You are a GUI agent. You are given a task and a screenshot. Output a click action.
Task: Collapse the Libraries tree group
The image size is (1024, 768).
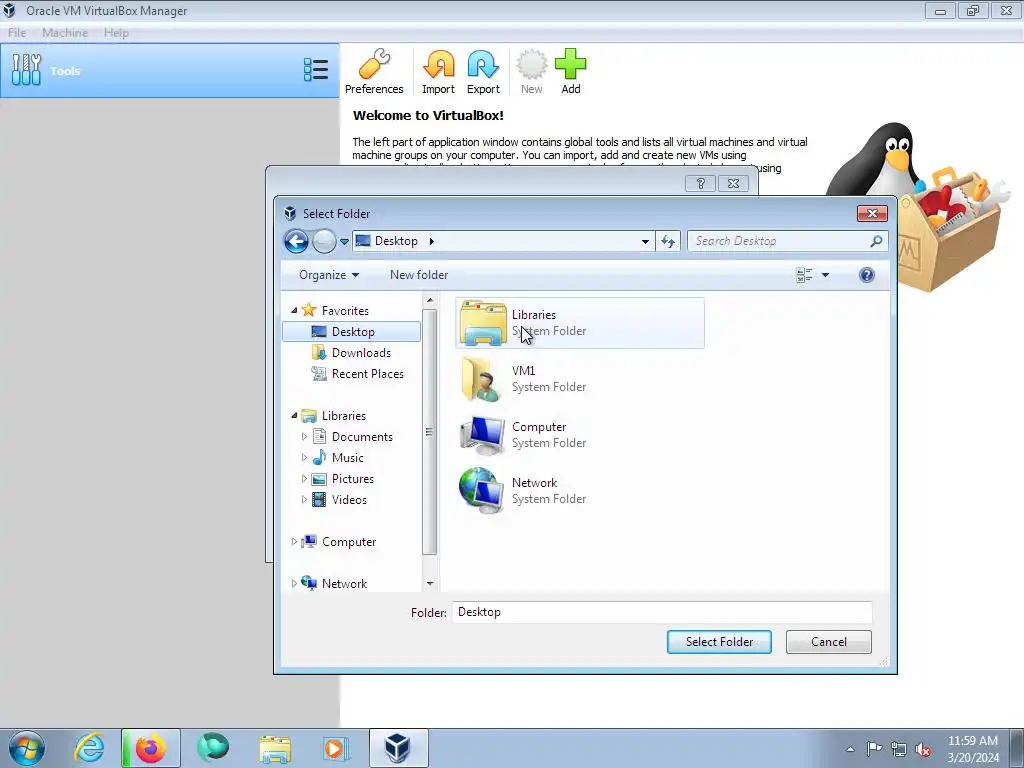coord(294,415)
